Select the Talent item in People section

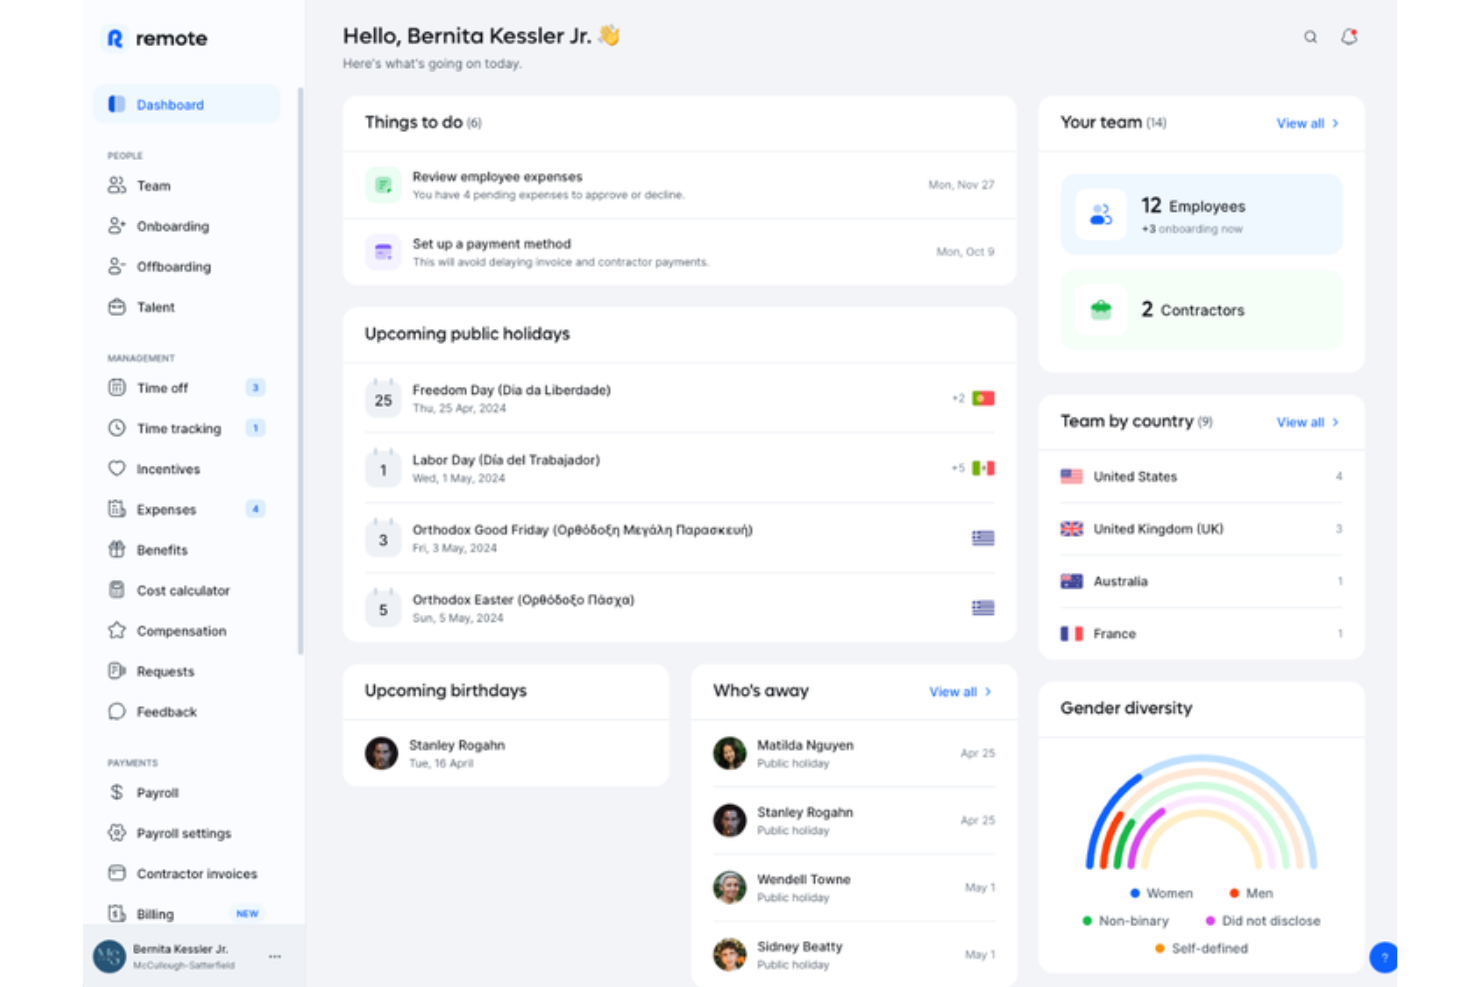pos(156,307)
